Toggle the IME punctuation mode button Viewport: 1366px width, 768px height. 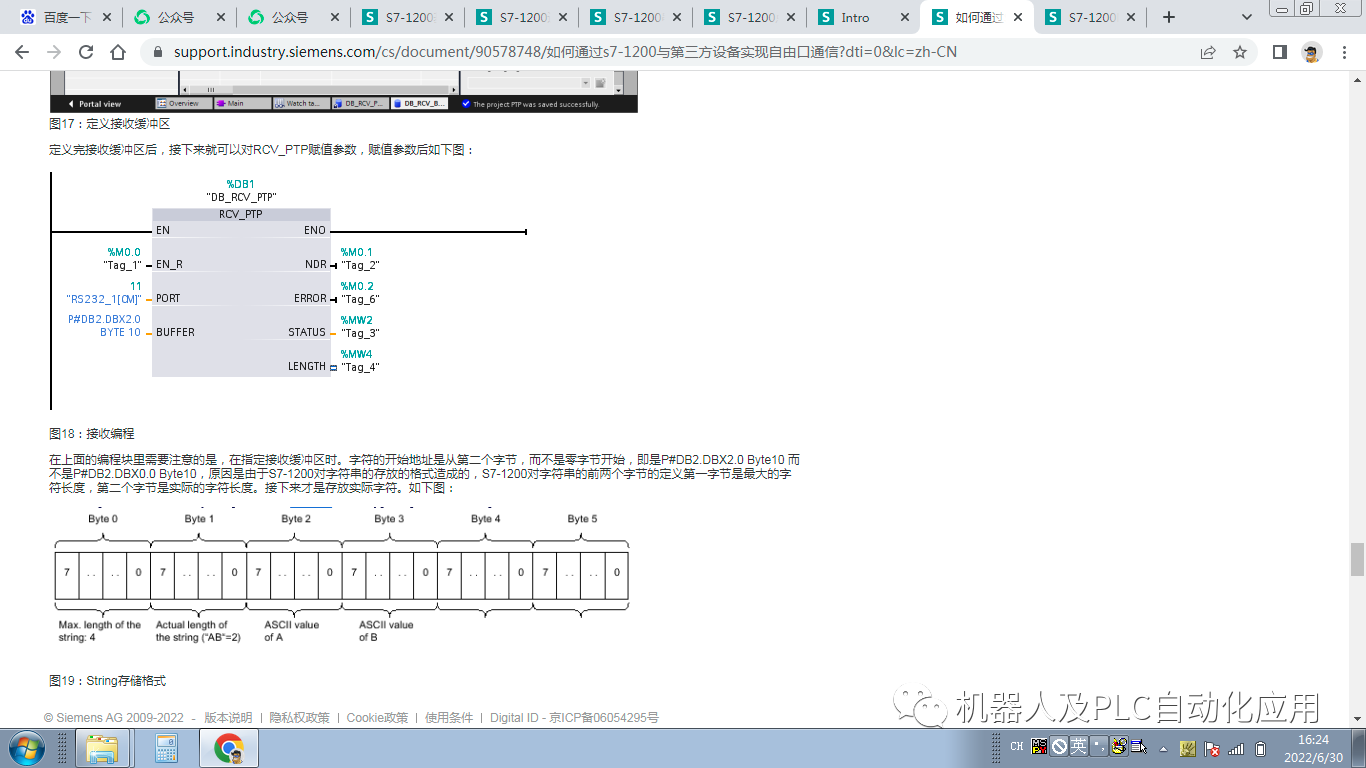click(x=1099, y=746)
